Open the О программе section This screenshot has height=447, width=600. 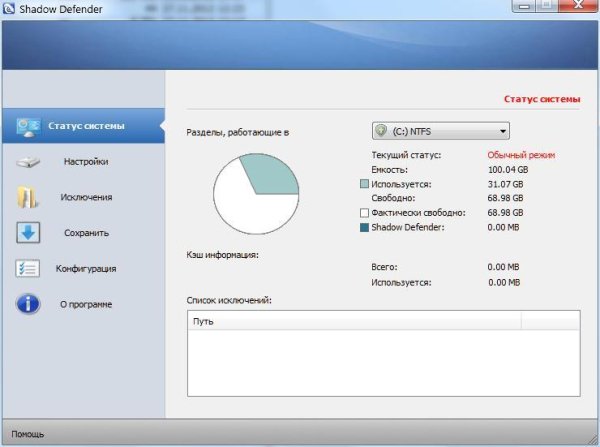pos(86,304)
